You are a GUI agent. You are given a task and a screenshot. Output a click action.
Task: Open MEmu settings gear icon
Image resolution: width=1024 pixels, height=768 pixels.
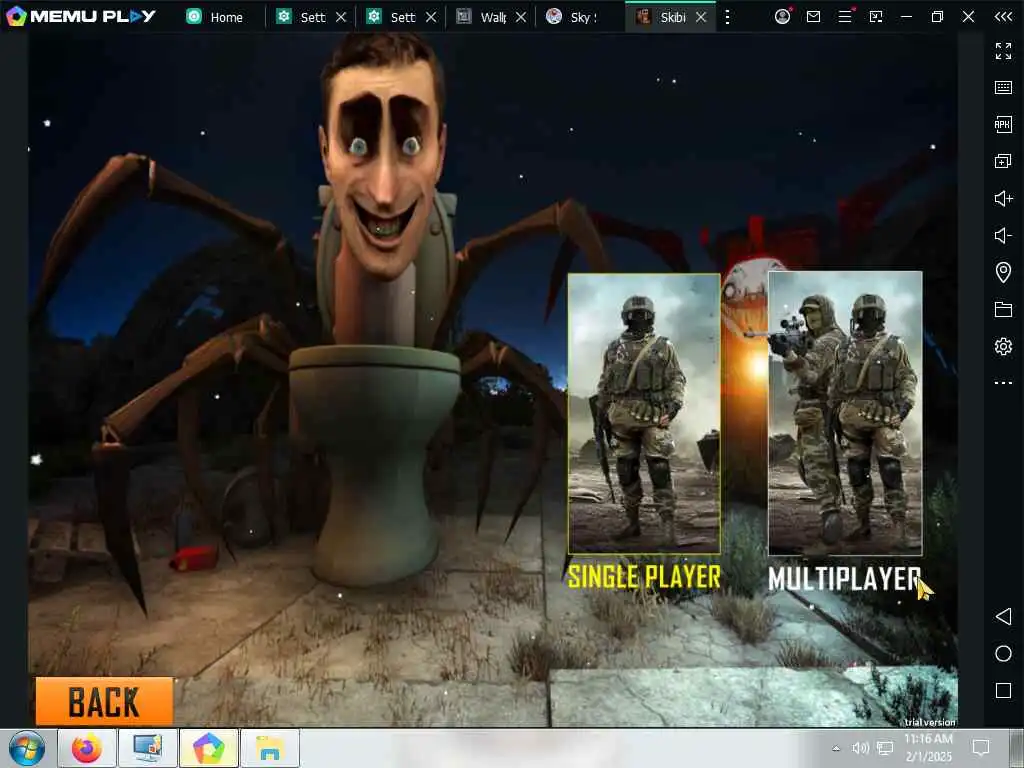click(1003, 346)
